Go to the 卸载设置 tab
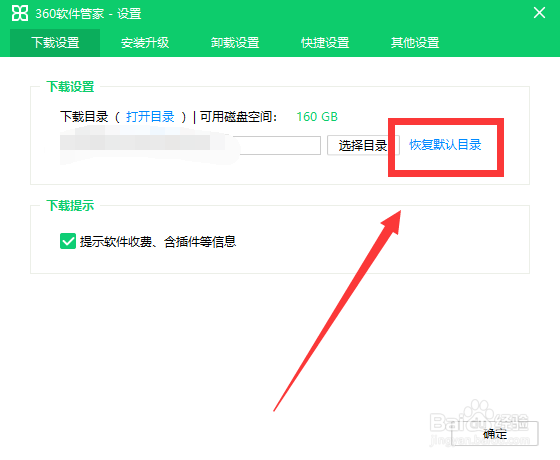Screen dimensions: 560x460 click(235, 42)
